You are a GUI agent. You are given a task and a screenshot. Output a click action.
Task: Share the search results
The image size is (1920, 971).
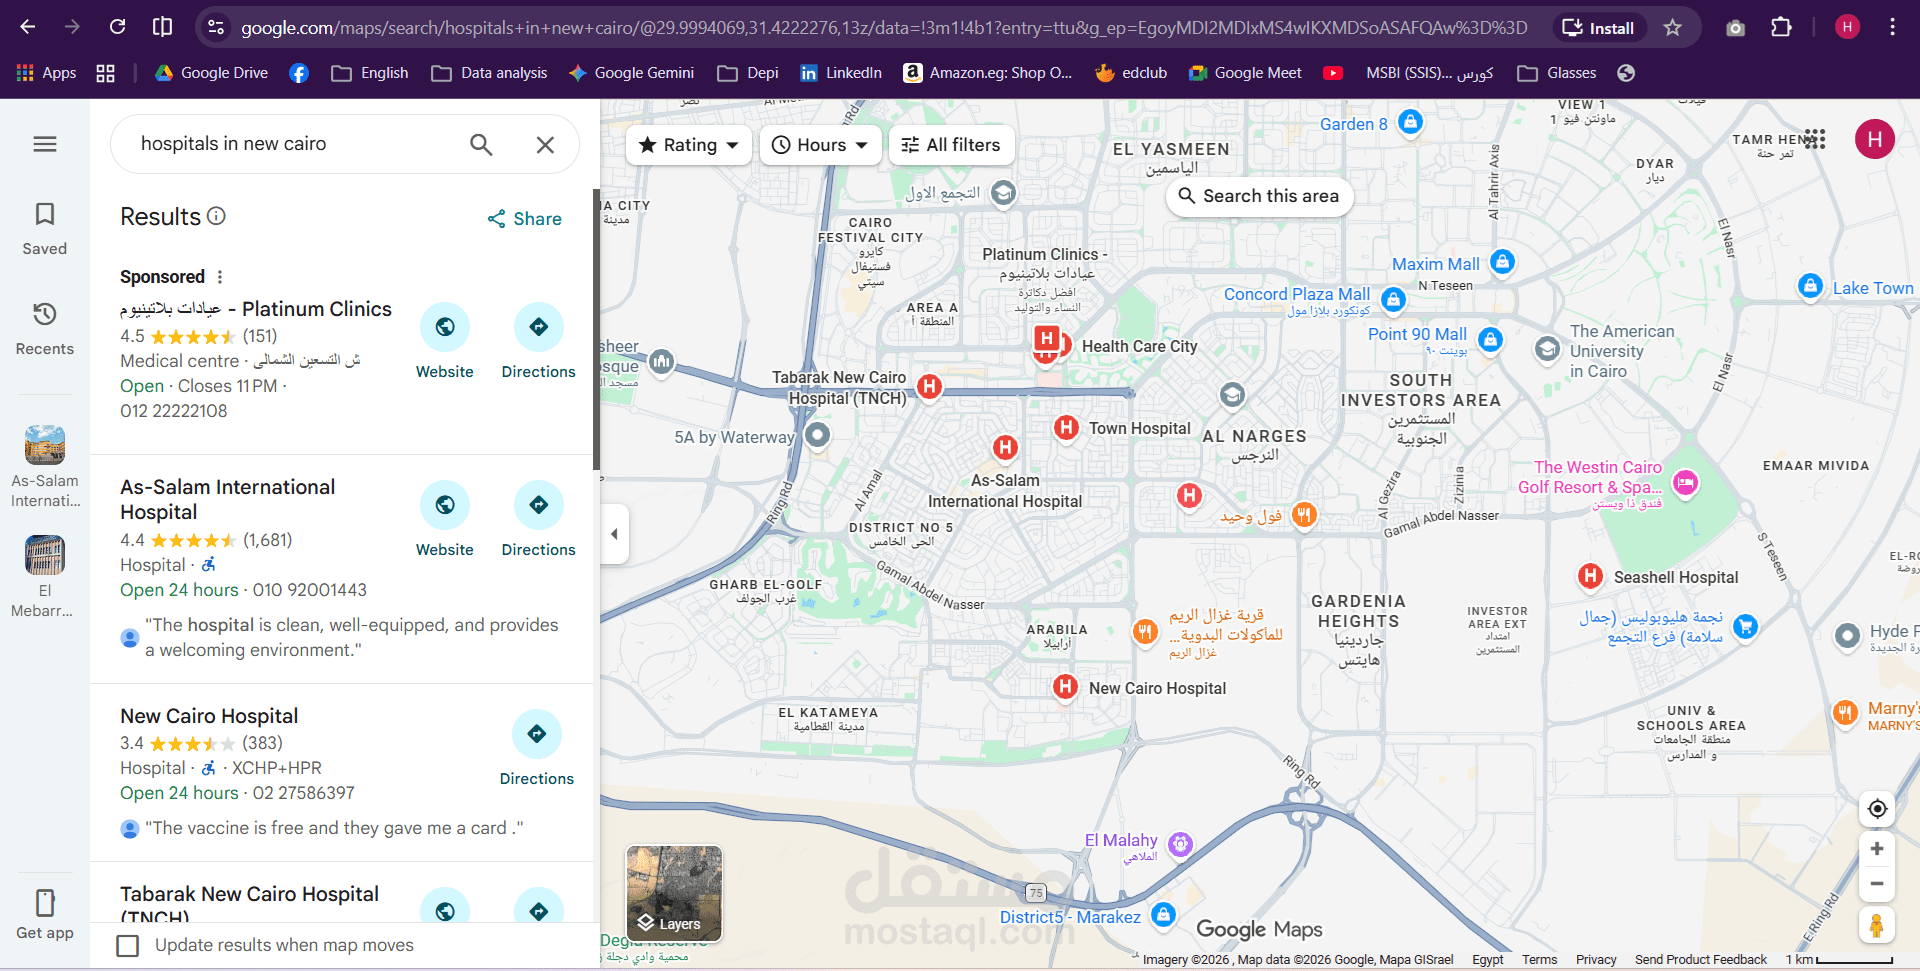click(524, 218)
